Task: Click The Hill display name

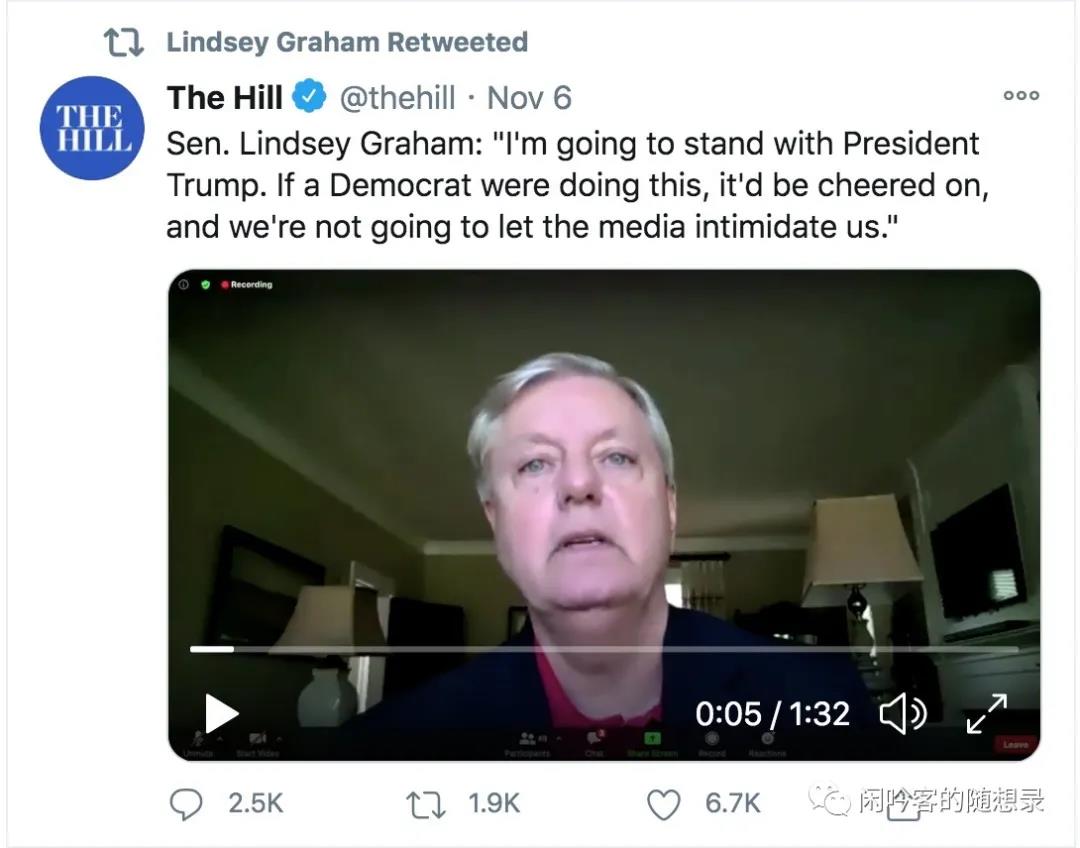Action: click(x=225, y=98)
